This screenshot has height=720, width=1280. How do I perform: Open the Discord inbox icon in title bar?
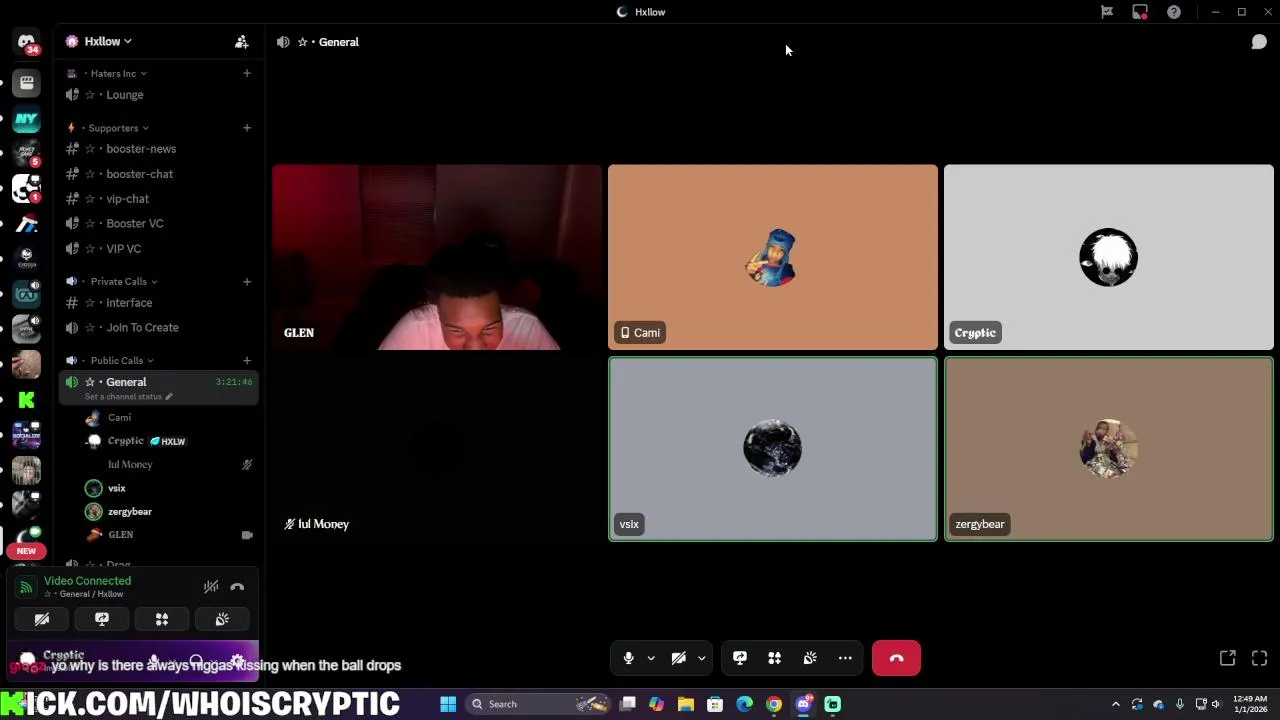click(1140, 12)
